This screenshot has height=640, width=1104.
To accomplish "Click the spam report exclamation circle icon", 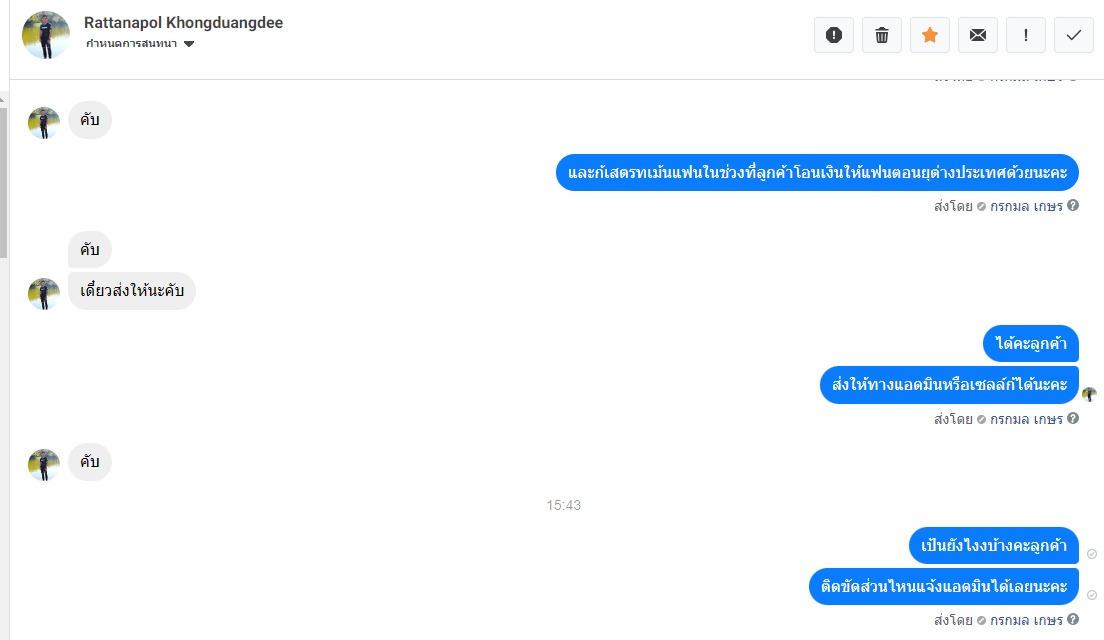I will pos(834,34).
